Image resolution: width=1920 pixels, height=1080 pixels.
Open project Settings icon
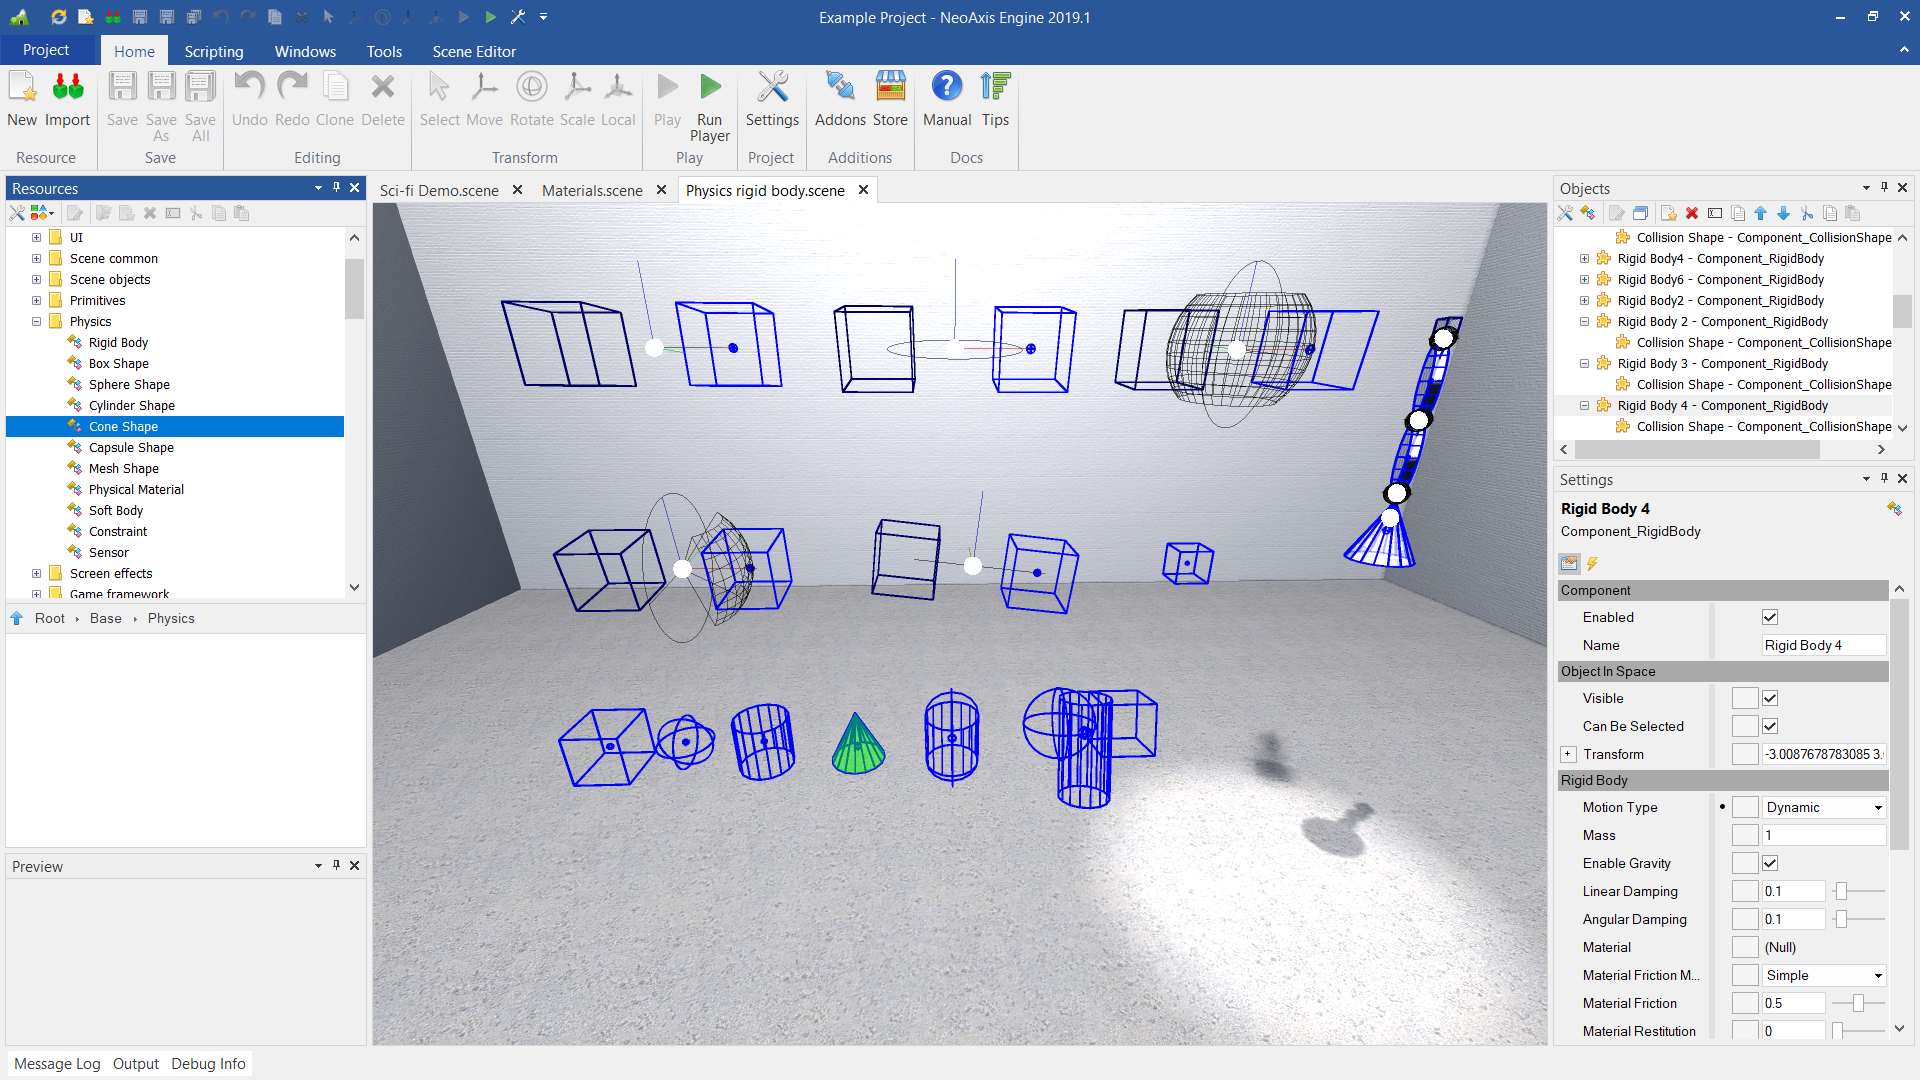click(772, 88)
